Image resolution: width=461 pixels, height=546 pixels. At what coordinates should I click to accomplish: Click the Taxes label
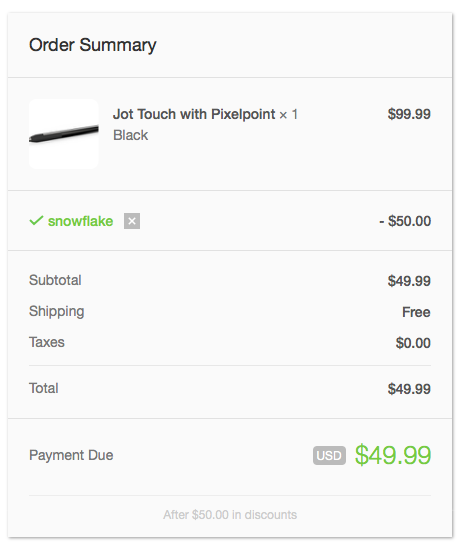47,342
